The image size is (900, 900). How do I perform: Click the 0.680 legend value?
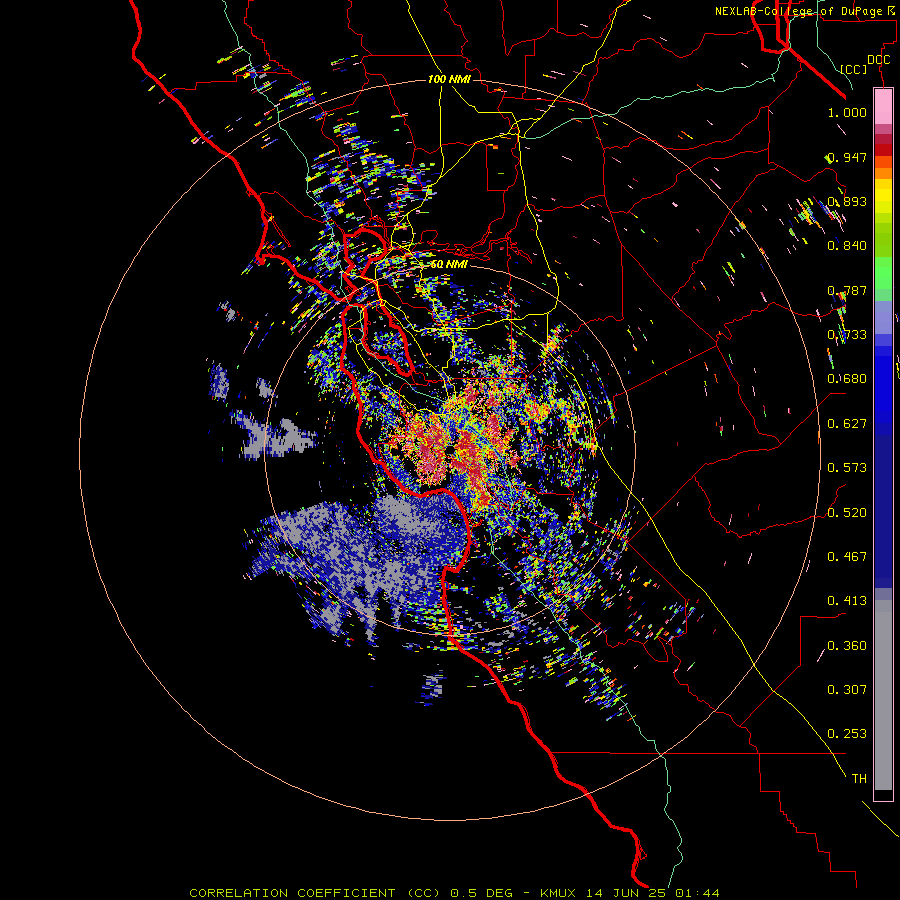tap(847, 379)
